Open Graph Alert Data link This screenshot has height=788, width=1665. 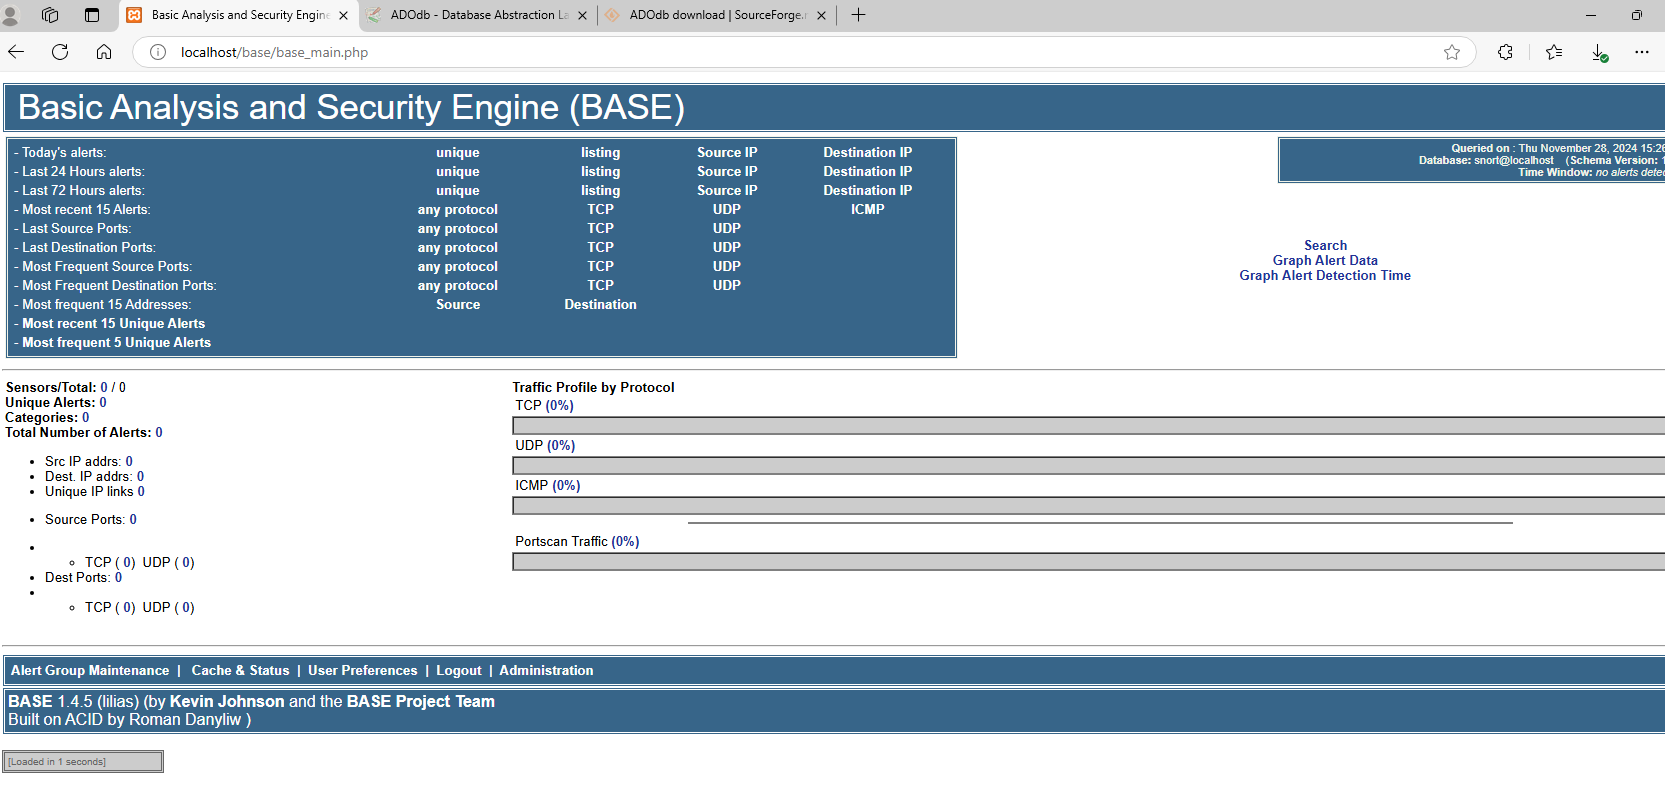[x=1325, y=260]
